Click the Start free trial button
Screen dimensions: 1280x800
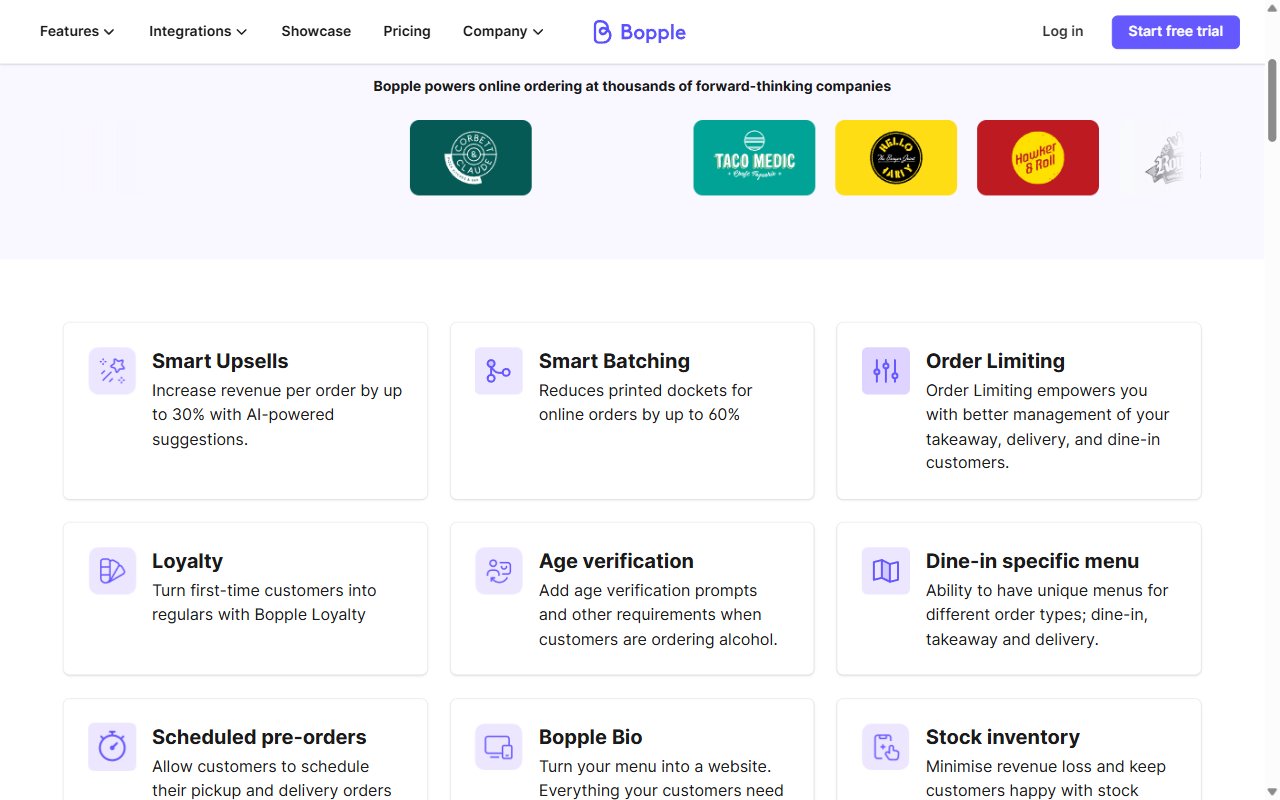coord(1176,32)
